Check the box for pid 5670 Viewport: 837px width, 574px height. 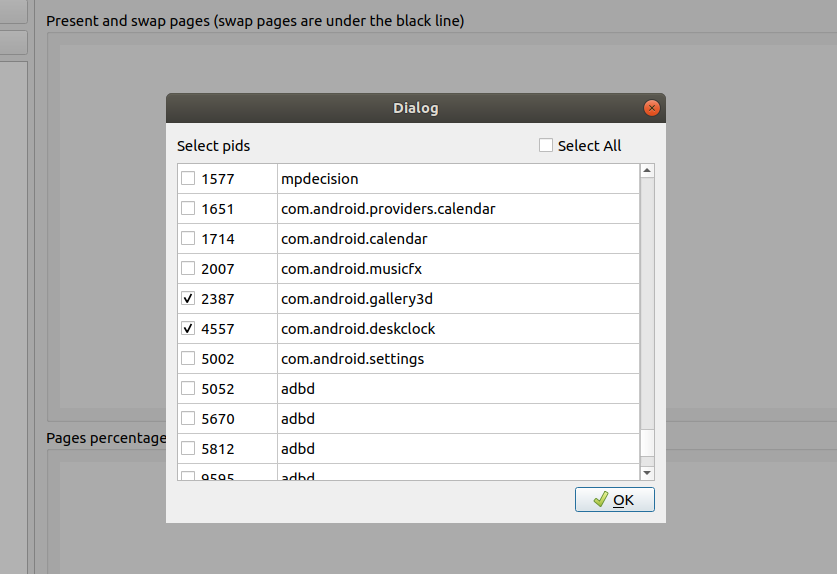[188, 418]
